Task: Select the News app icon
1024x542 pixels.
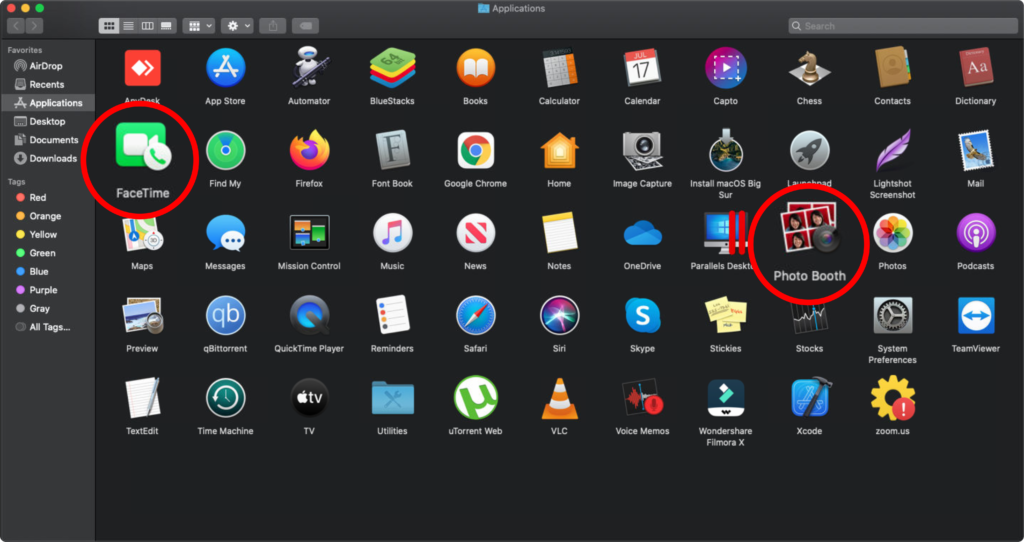Action: tap(475, 233)
